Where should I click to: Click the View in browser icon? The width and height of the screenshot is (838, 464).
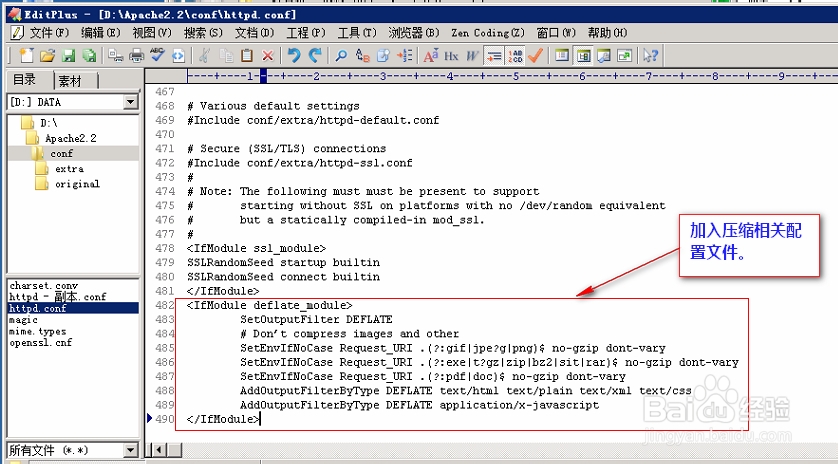(x=178, y=56)
